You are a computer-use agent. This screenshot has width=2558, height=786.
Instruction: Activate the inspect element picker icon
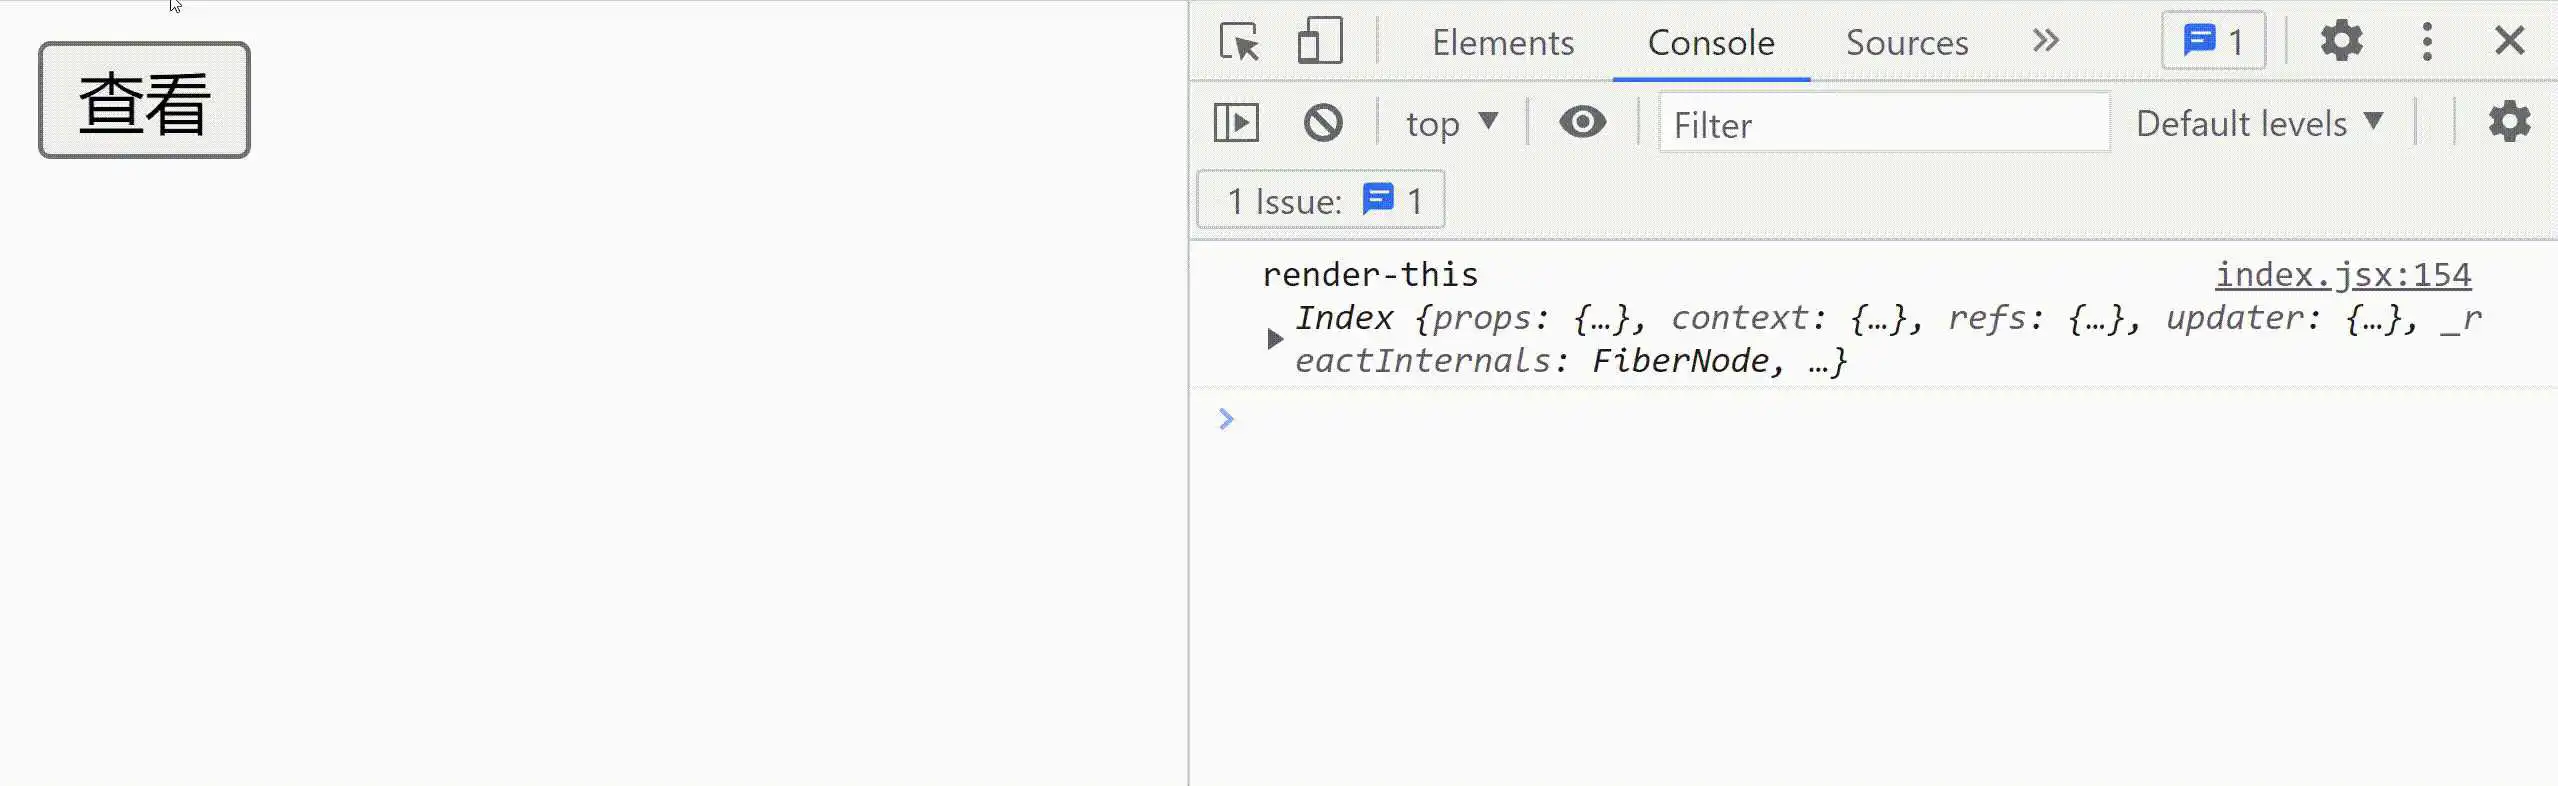coord(1240,42)
